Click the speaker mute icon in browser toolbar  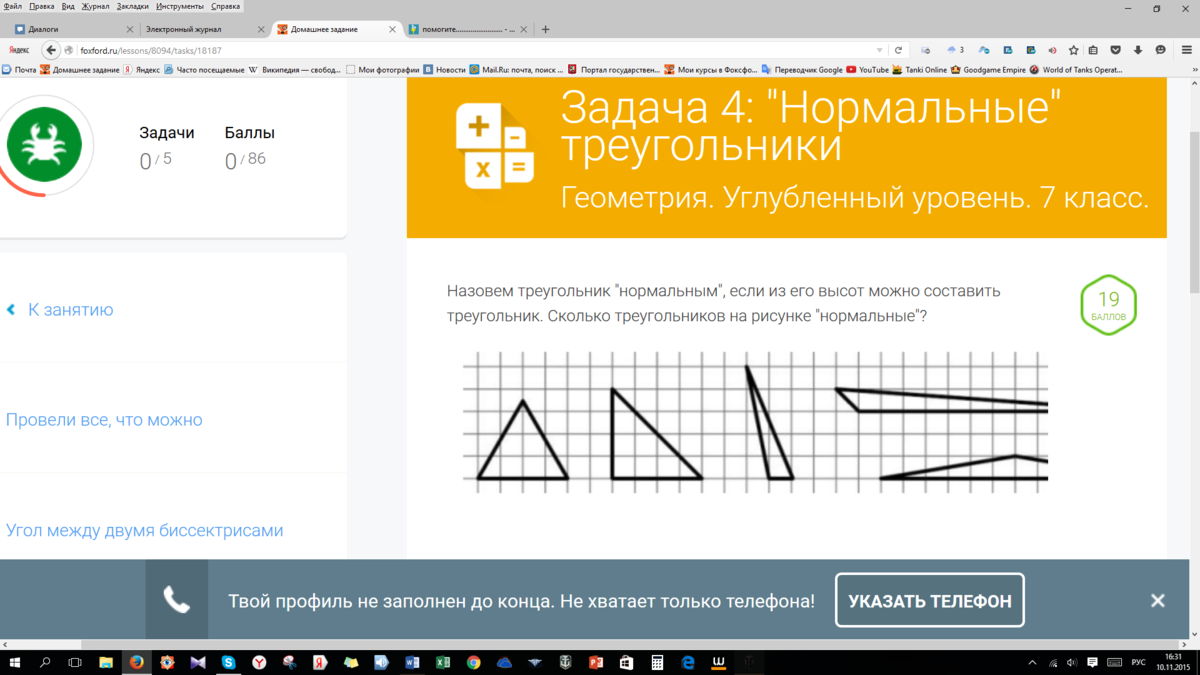point(1052,50)
